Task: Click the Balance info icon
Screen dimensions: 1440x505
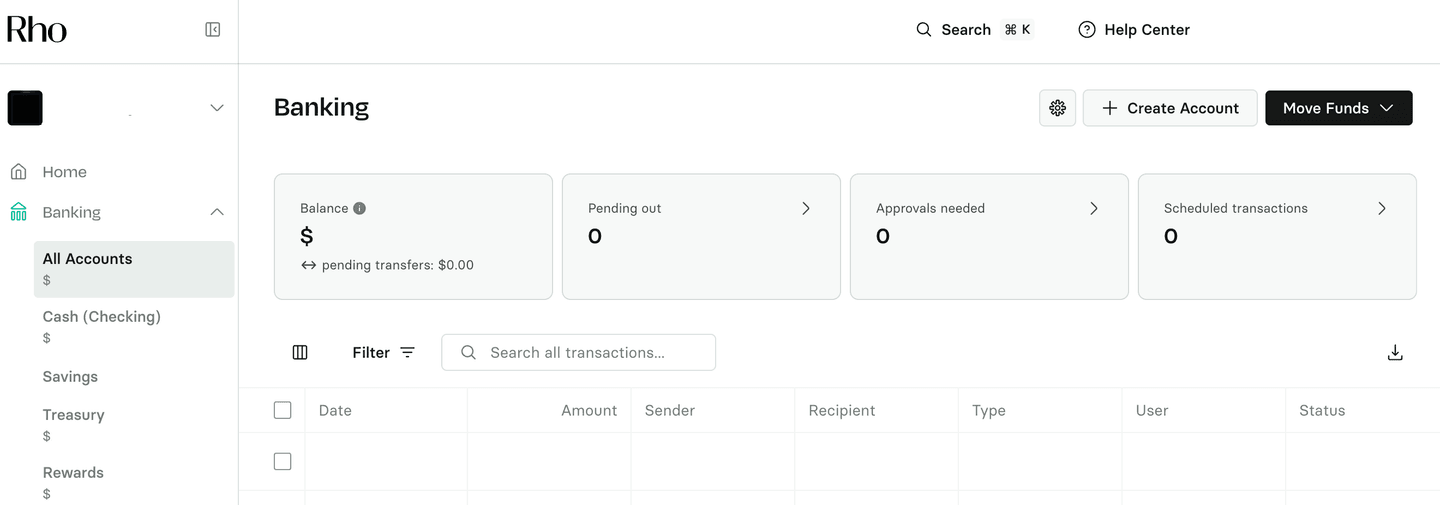Action: coord(360,209)
